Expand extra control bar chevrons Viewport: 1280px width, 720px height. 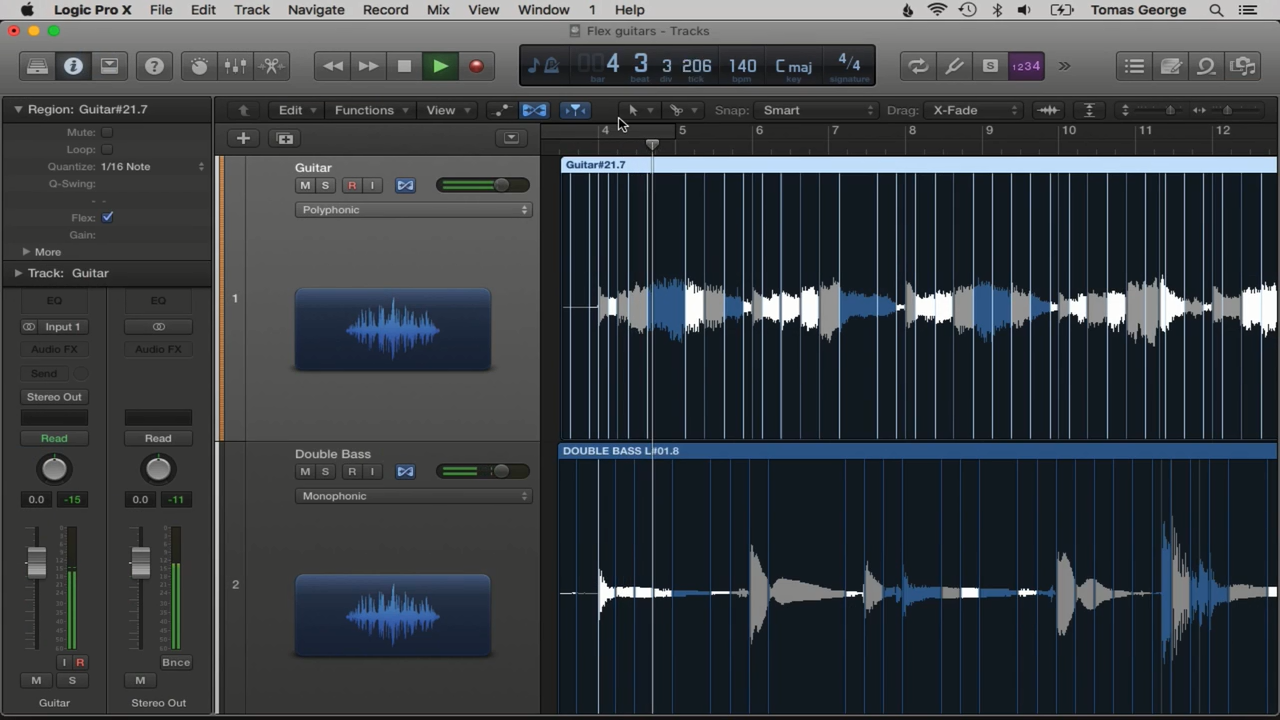1064,66
